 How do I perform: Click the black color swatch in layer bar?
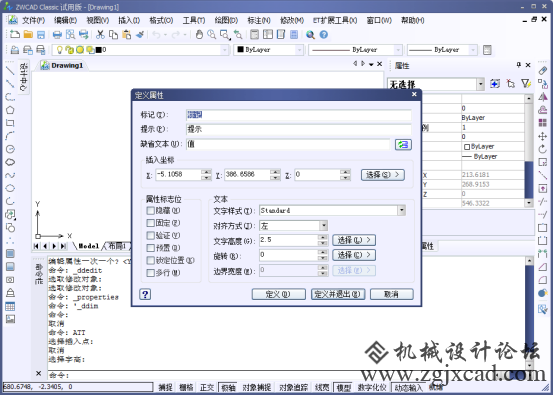coord(99,50)
